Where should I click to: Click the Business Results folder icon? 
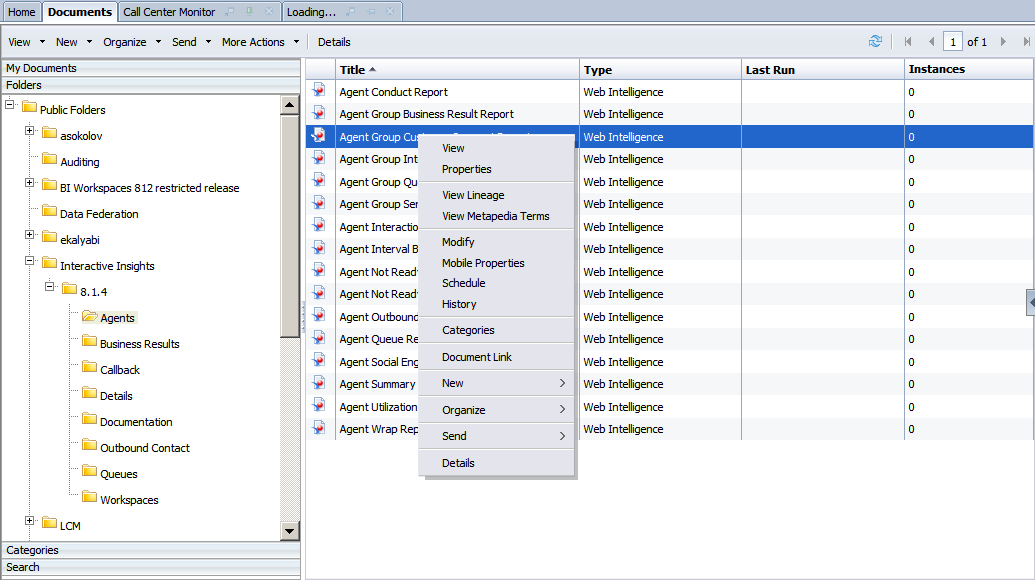[x=89, y=343]
